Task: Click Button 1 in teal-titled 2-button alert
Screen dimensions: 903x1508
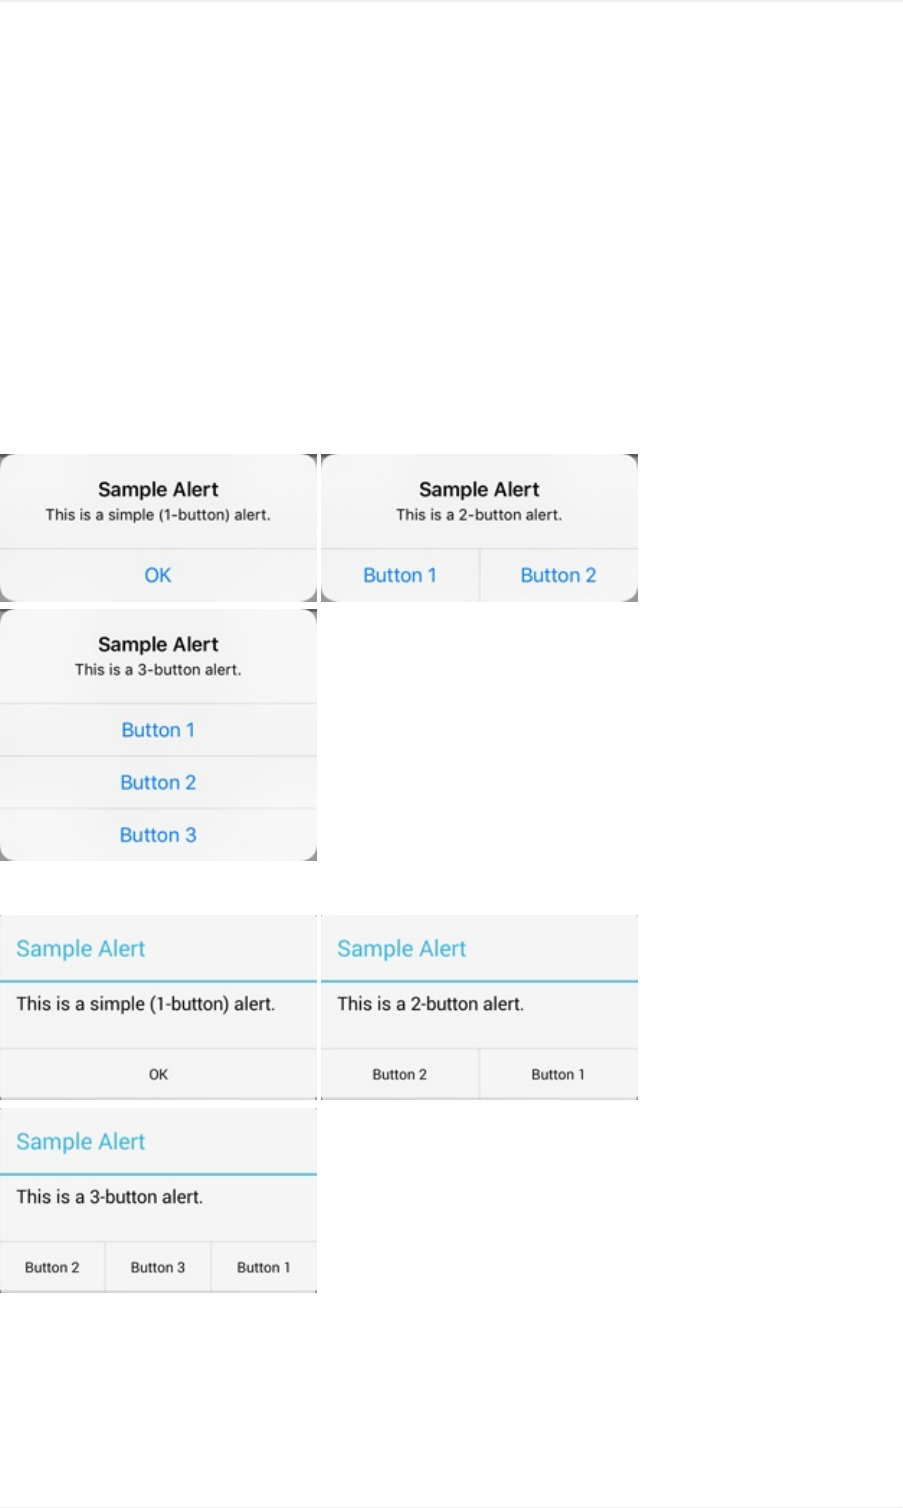Action: [558, 1074]
